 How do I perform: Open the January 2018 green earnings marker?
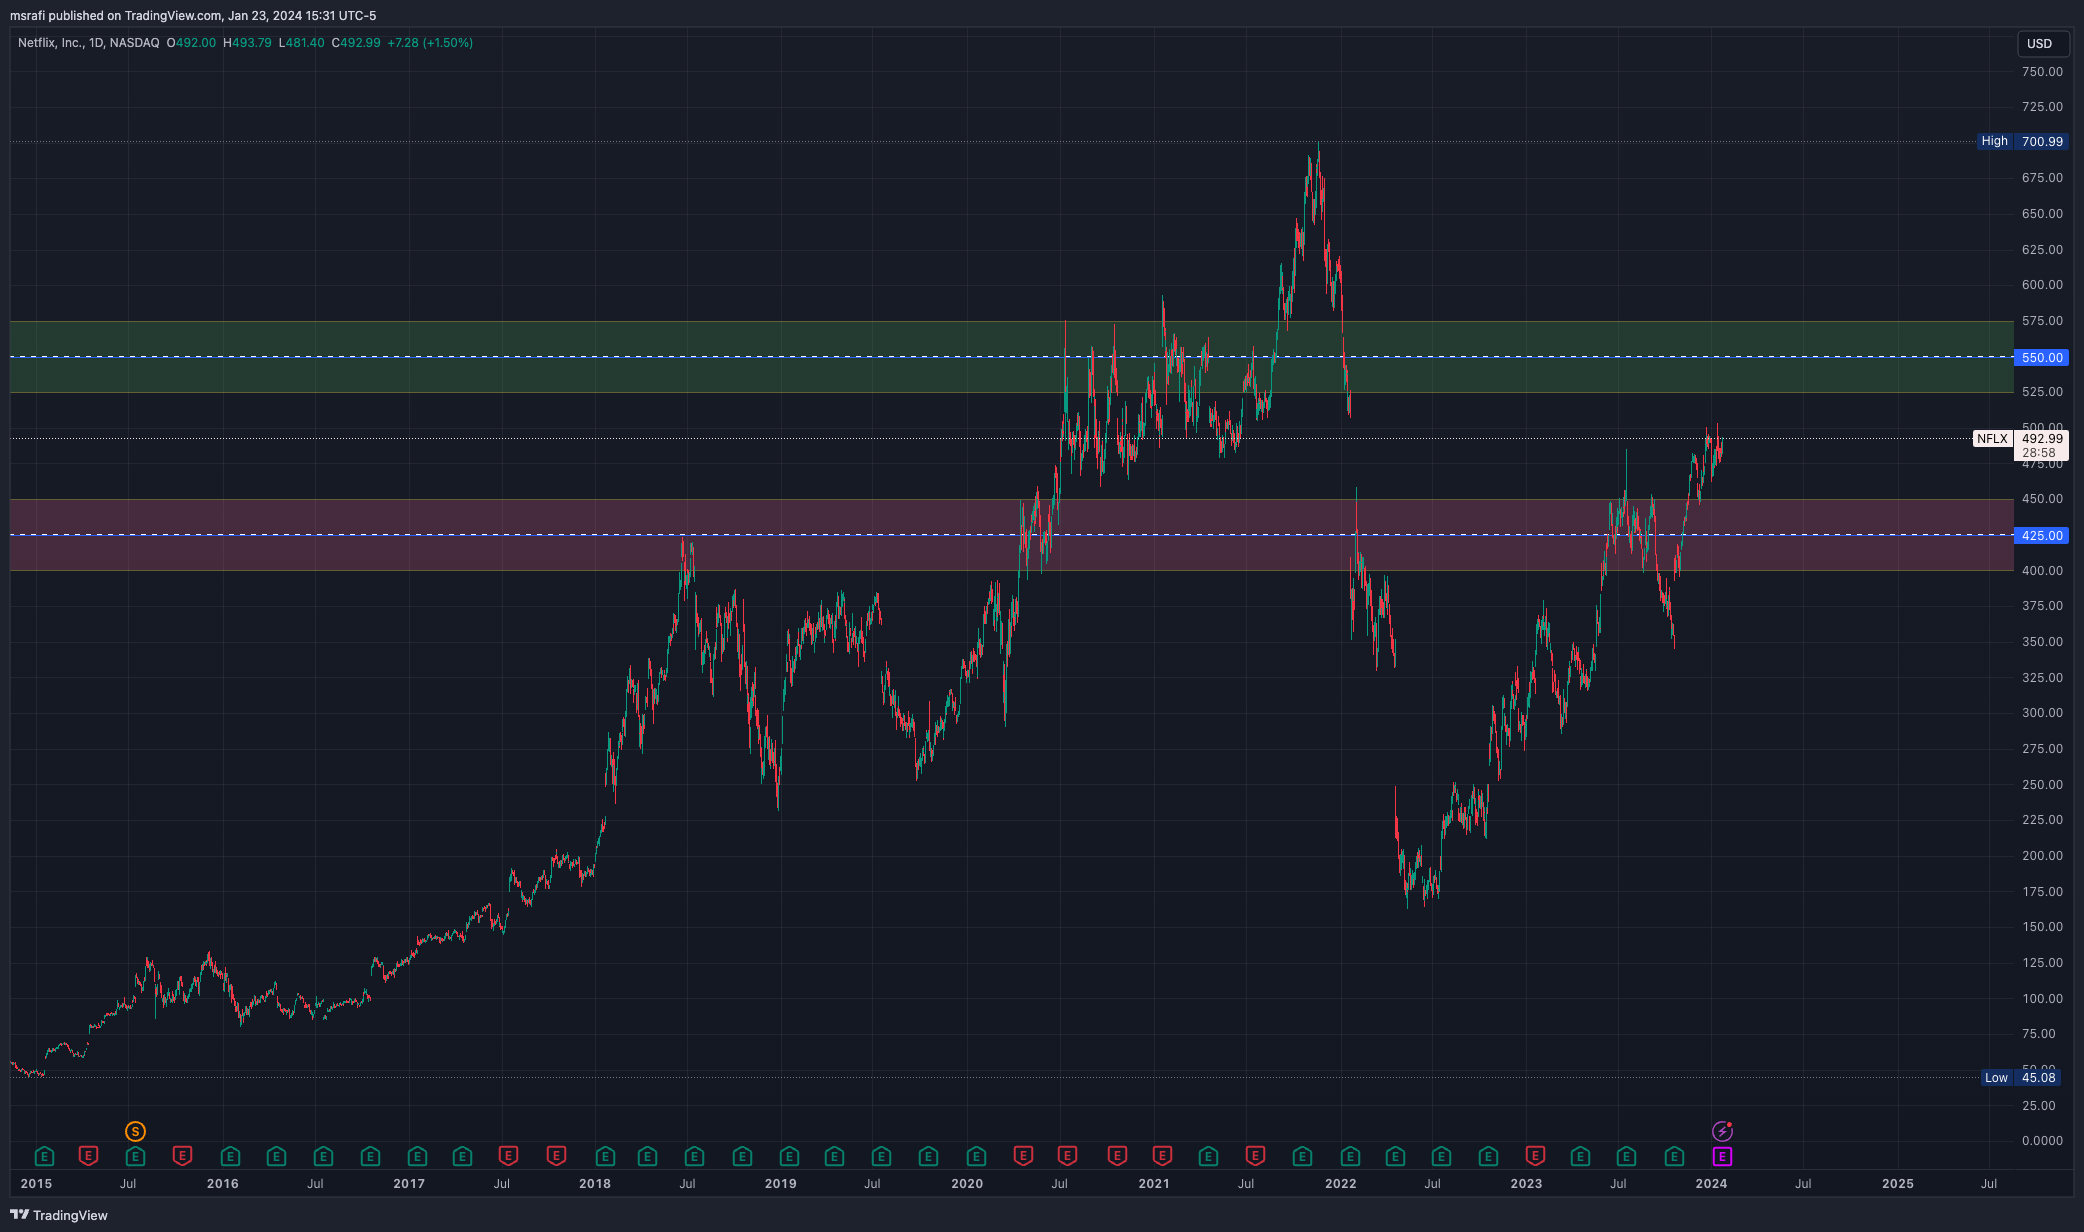tap(605, 1157)
